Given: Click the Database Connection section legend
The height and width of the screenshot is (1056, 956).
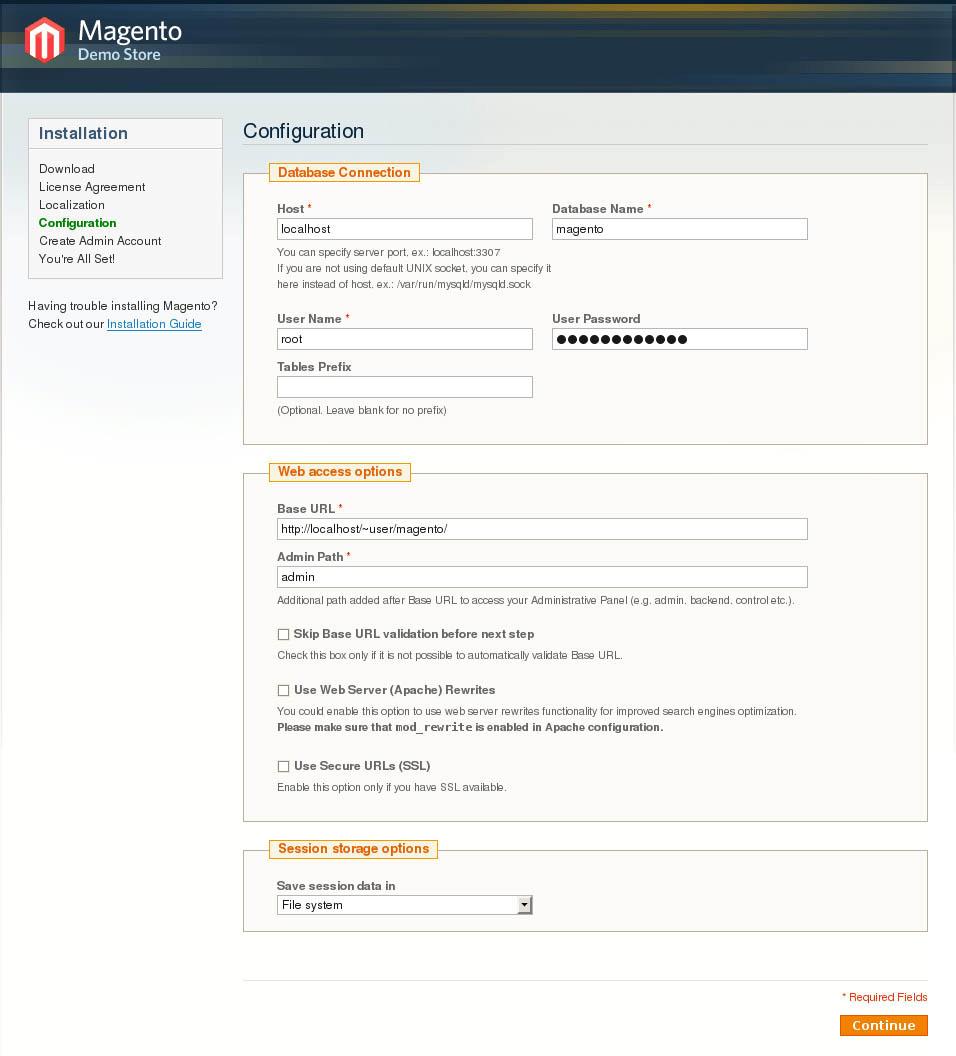Looking at the screenshot, I should point(344,172).
